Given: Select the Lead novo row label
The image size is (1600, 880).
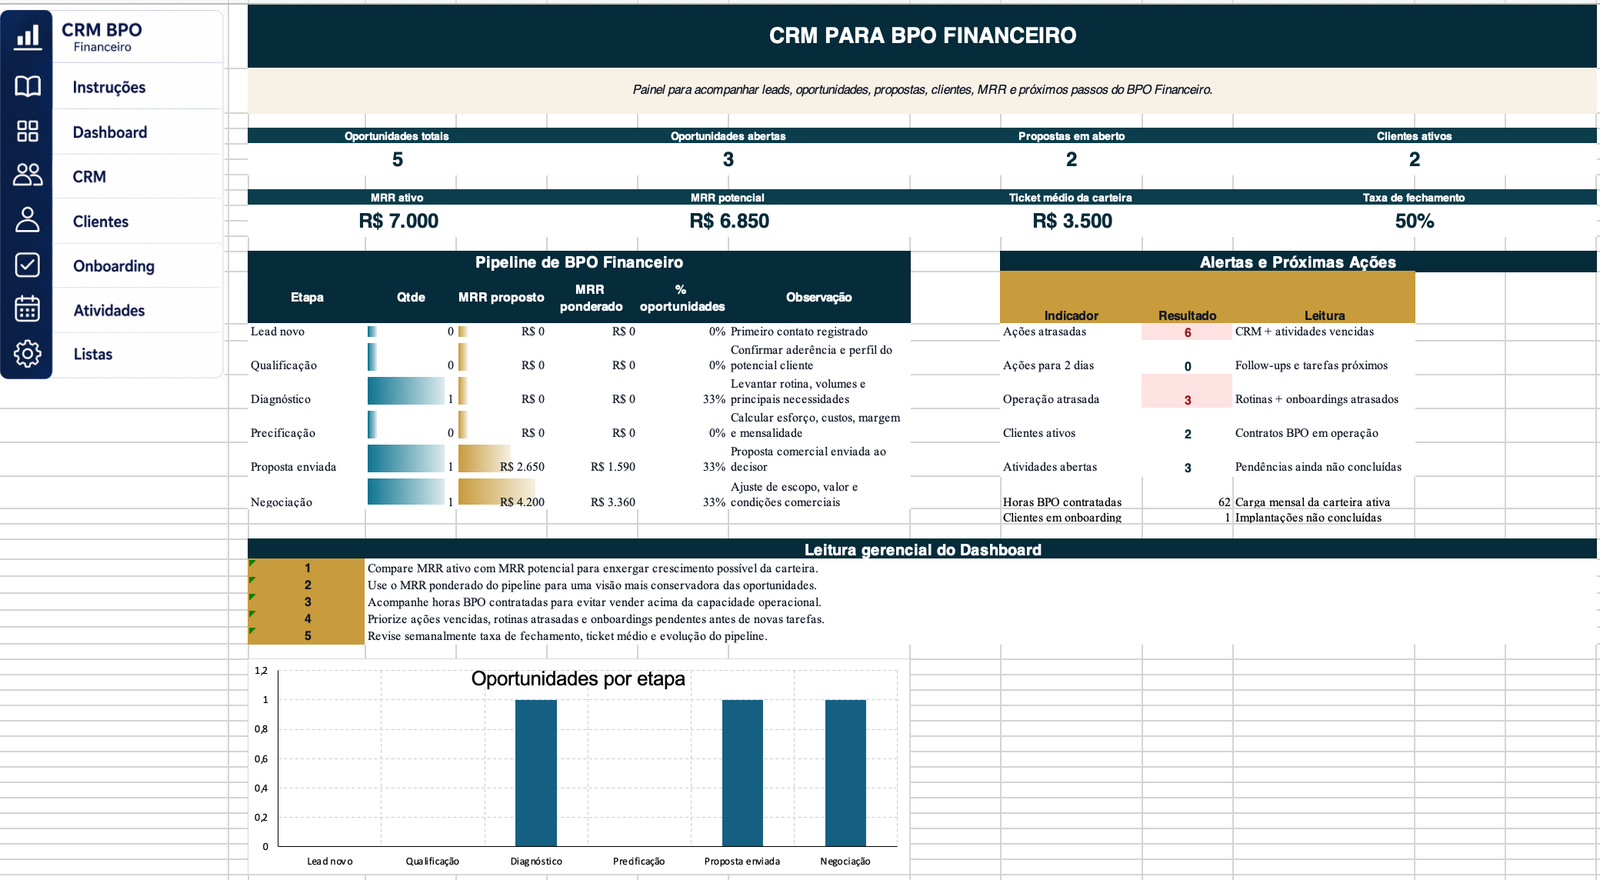Looking at the screenshot, I should click(277, 331).
